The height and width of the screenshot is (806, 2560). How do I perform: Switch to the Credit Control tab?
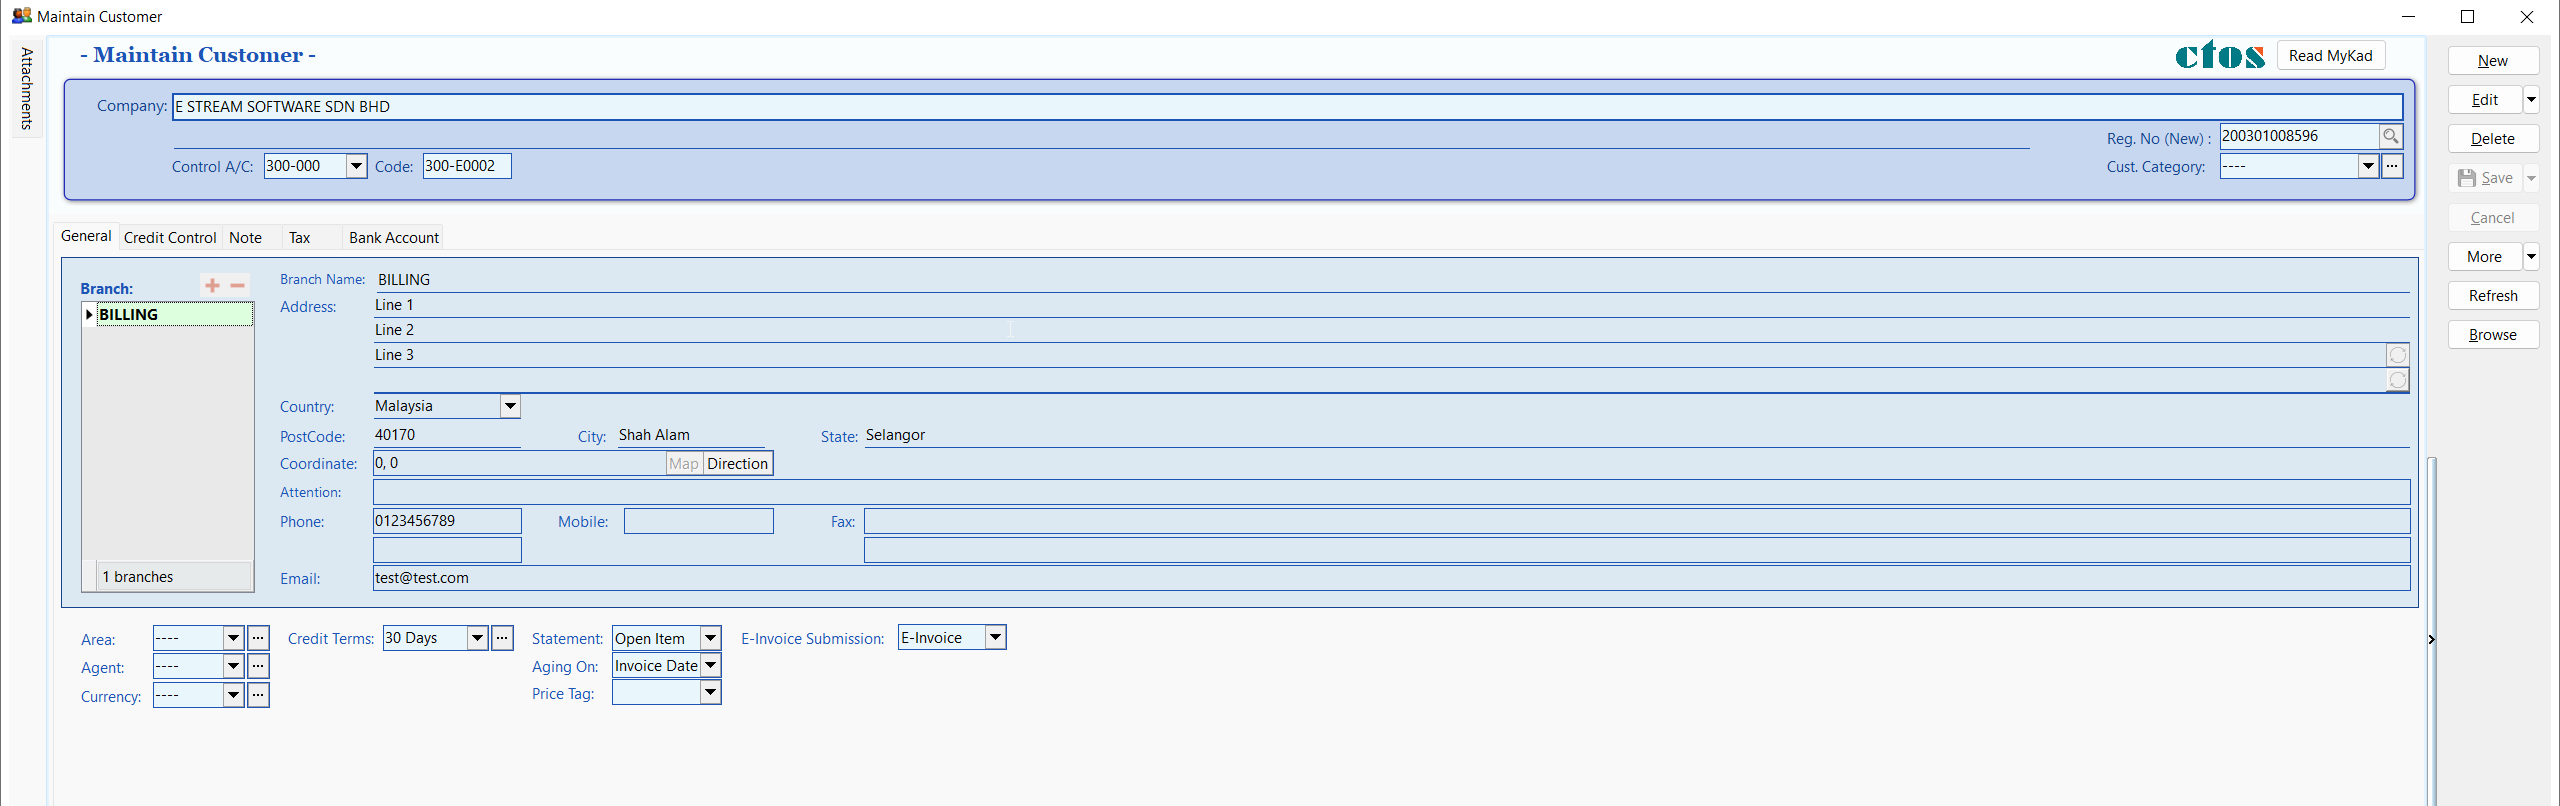(x=170, y=238)
